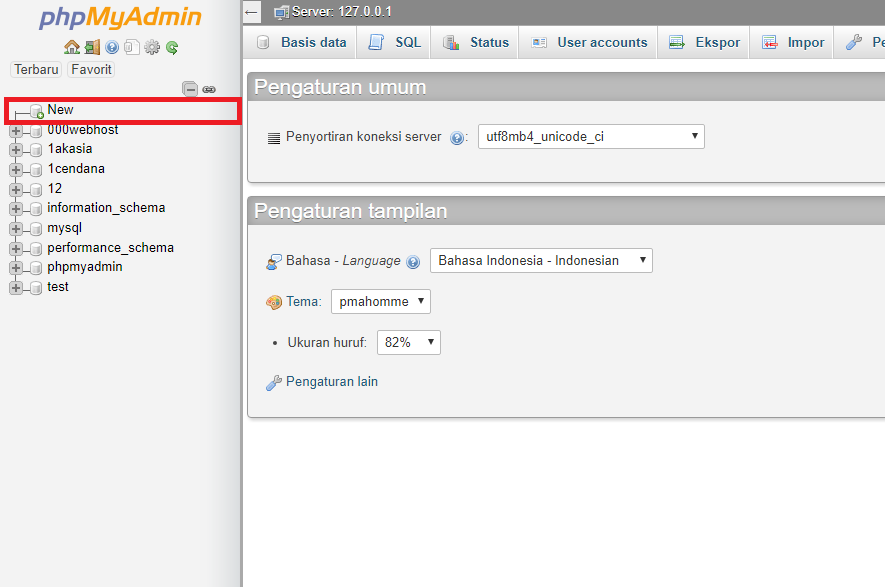Click the documentation page icon

pos(131,47)
